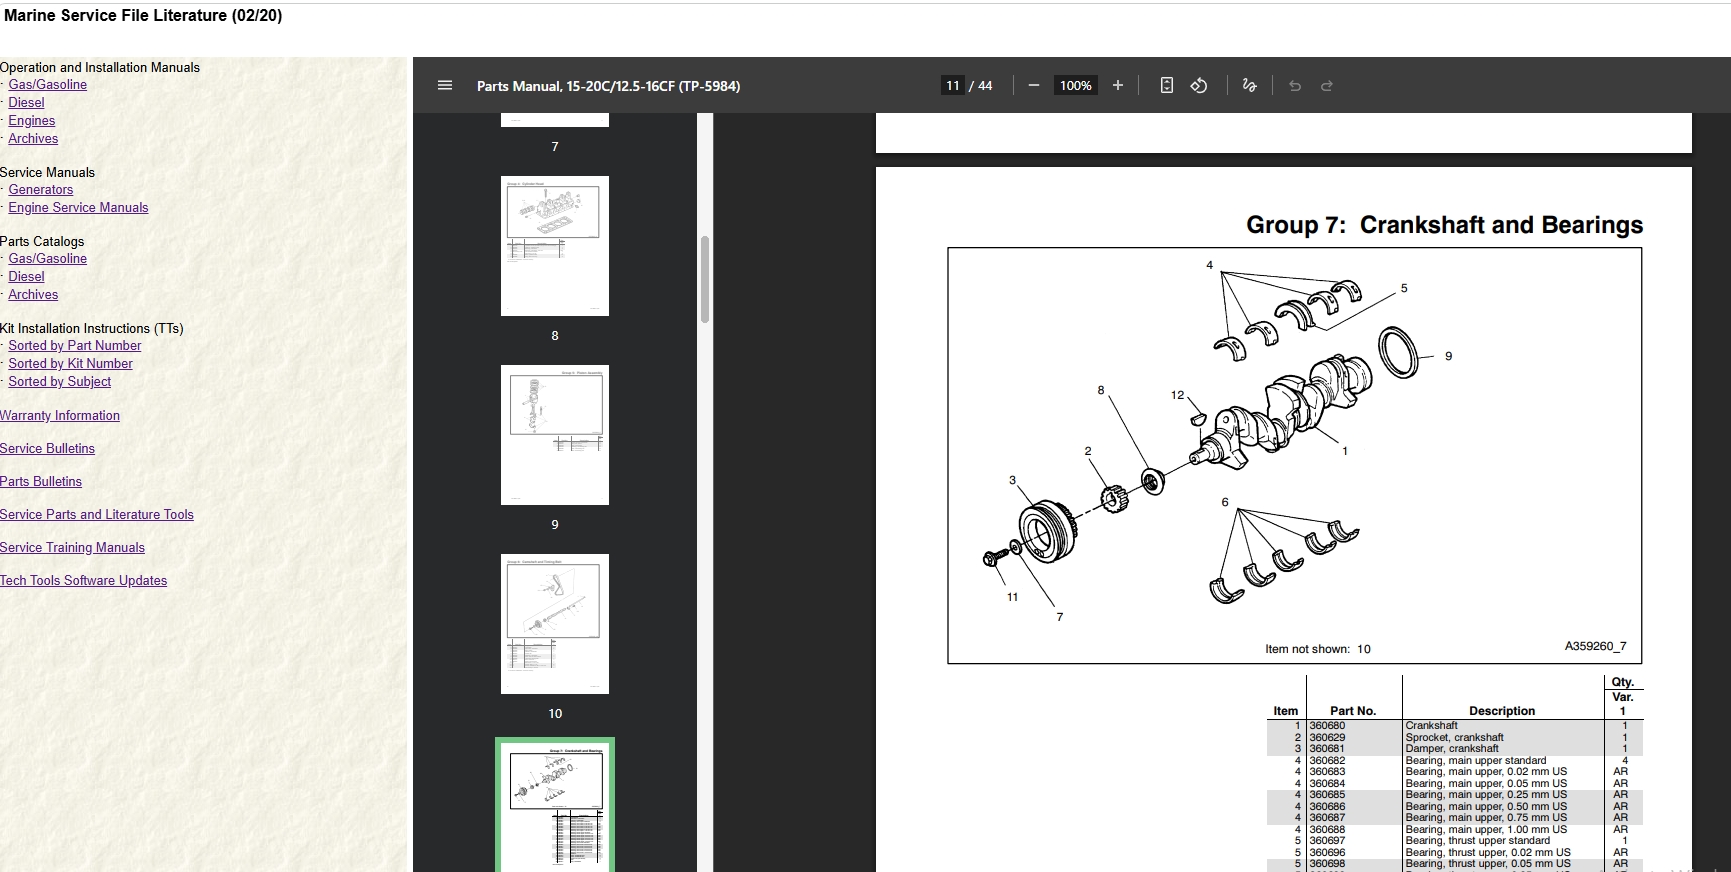Viewport: 1731px width, 872px height.
Task: Jump to page 10 thumbnail
Action: pyautogui.click(x=555, y=624)
